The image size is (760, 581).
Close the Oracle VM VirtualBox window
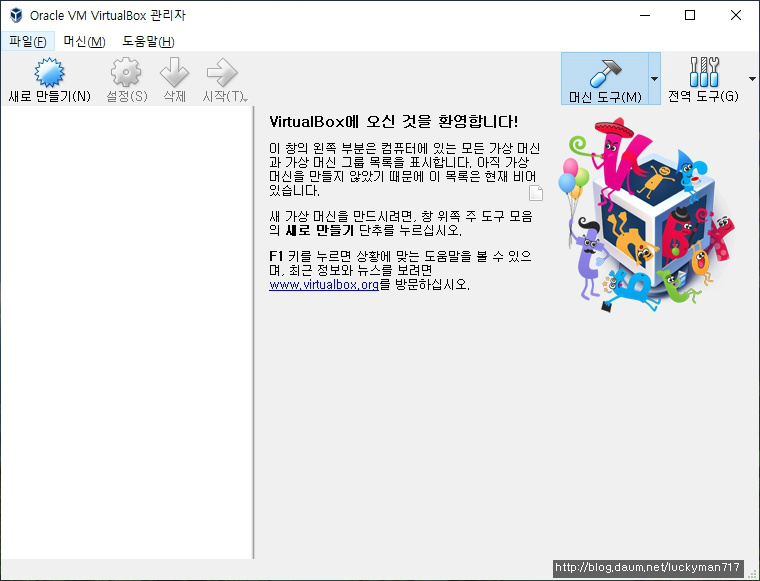click(x=736, y=15)
